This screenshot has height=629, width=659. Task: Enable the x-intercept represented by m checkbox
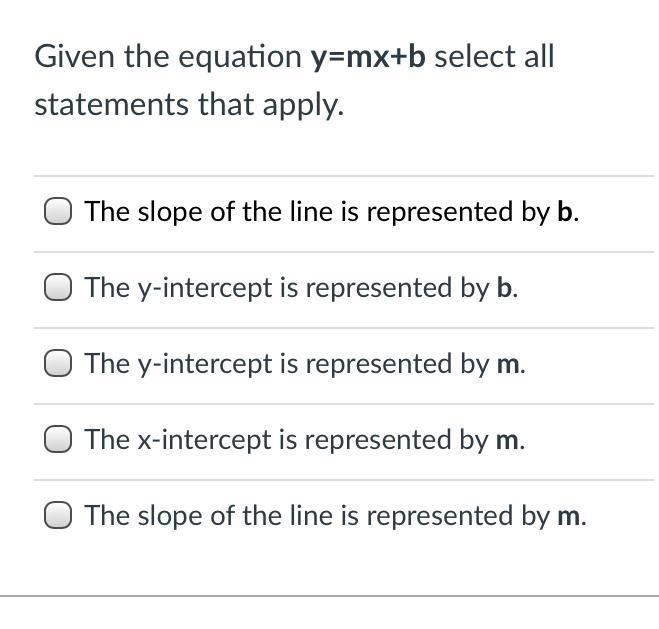coord(58,440)
